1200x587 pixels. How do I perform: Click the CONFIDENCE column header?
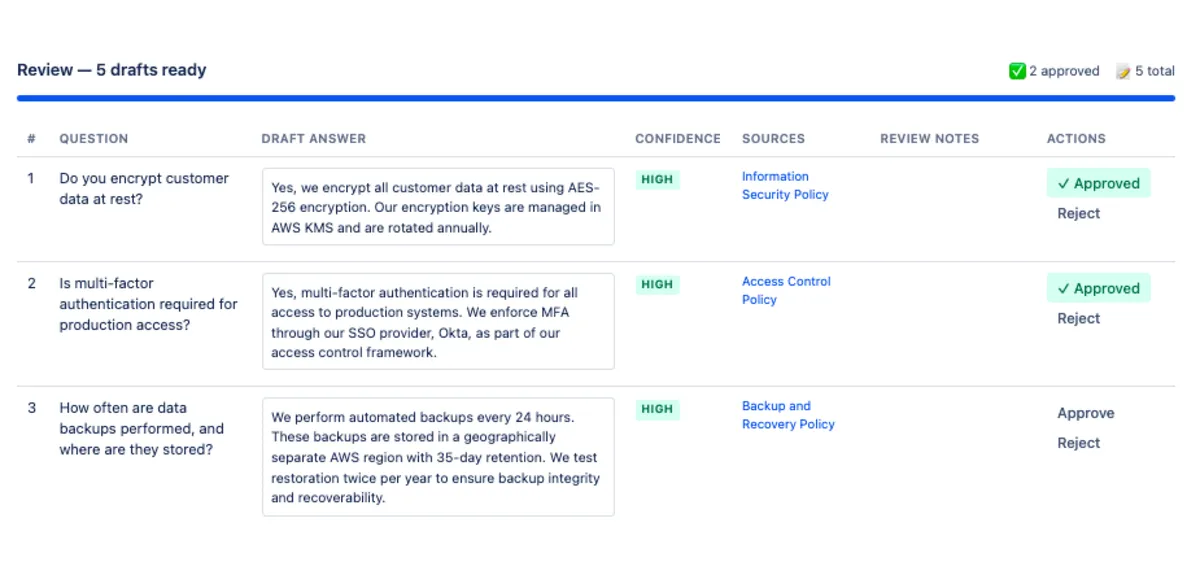pos(678,139)
